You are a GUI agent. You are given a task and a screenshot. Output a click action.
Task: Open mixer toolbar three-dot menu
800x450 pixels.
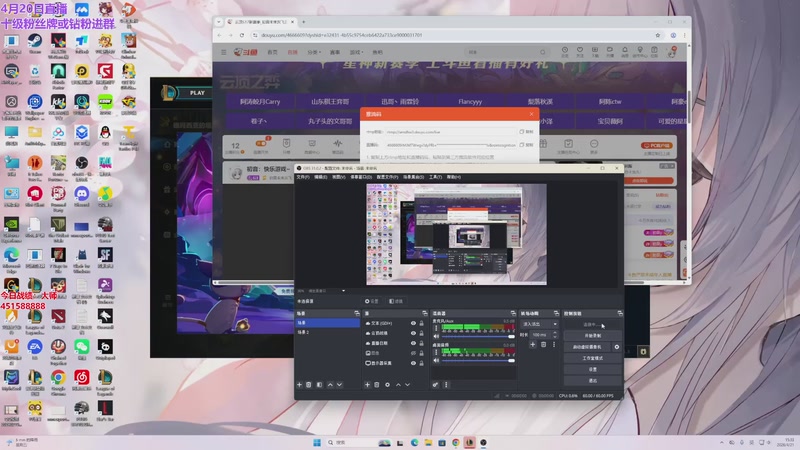point(446,385)
